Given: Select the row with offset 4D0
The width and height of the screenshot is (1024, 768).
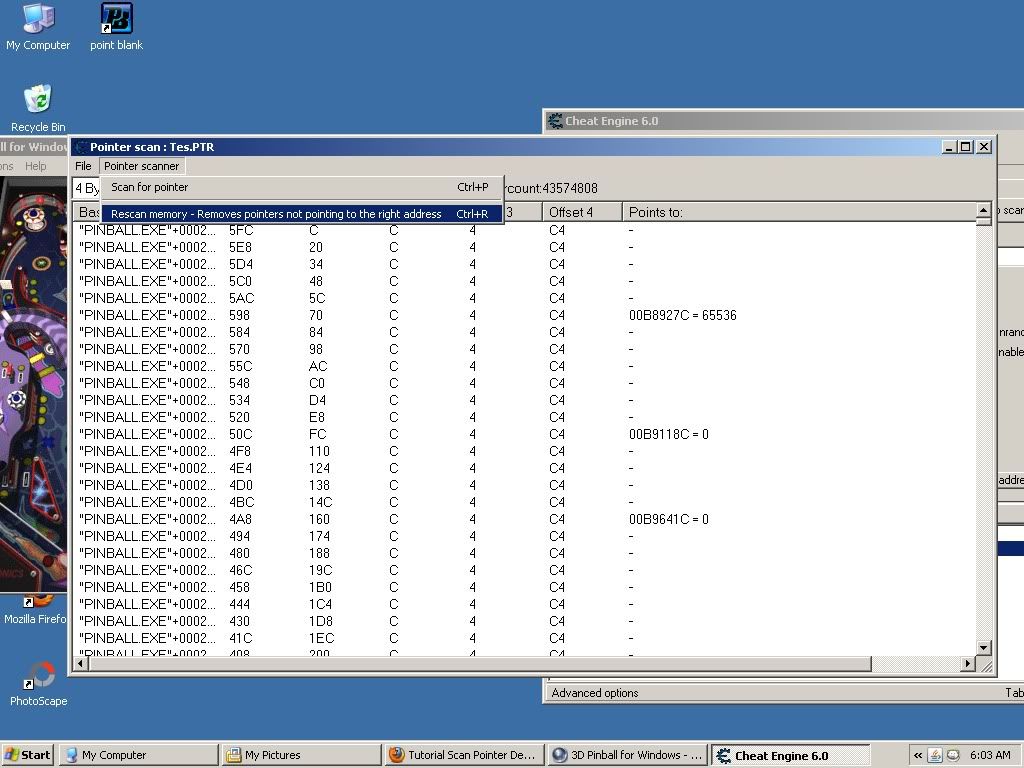Looking at the screenshot, I should [x=526, y=485].
